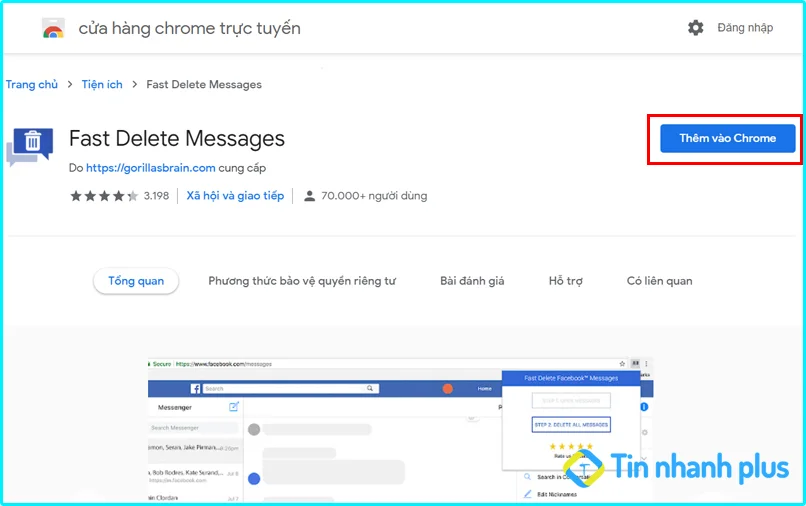
Task: Click the Facebook search box in preview
Action: click(x=291, y=389)
